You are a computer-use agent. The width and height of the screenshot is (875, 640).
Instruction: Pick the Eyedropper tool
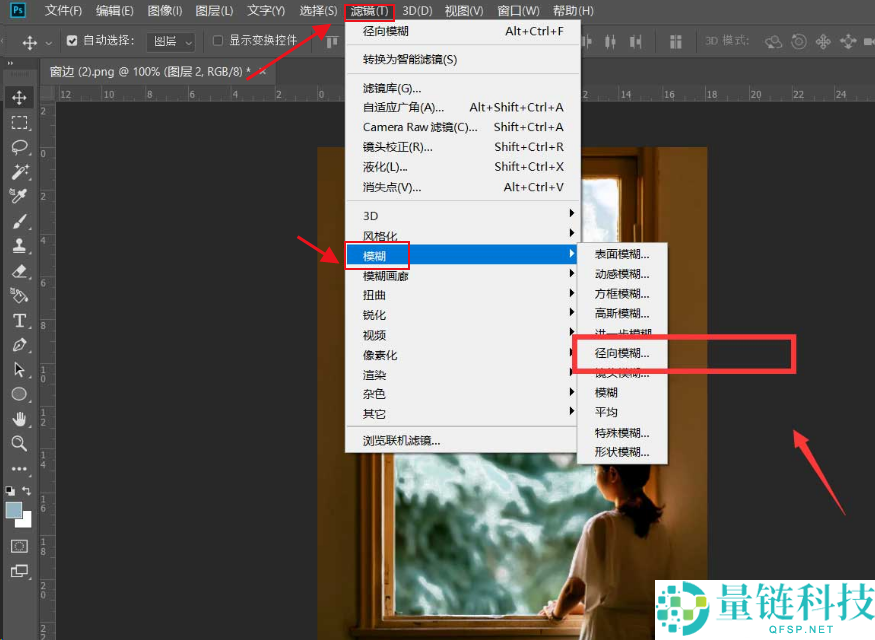pyautogui.click(x=19, y=196)
